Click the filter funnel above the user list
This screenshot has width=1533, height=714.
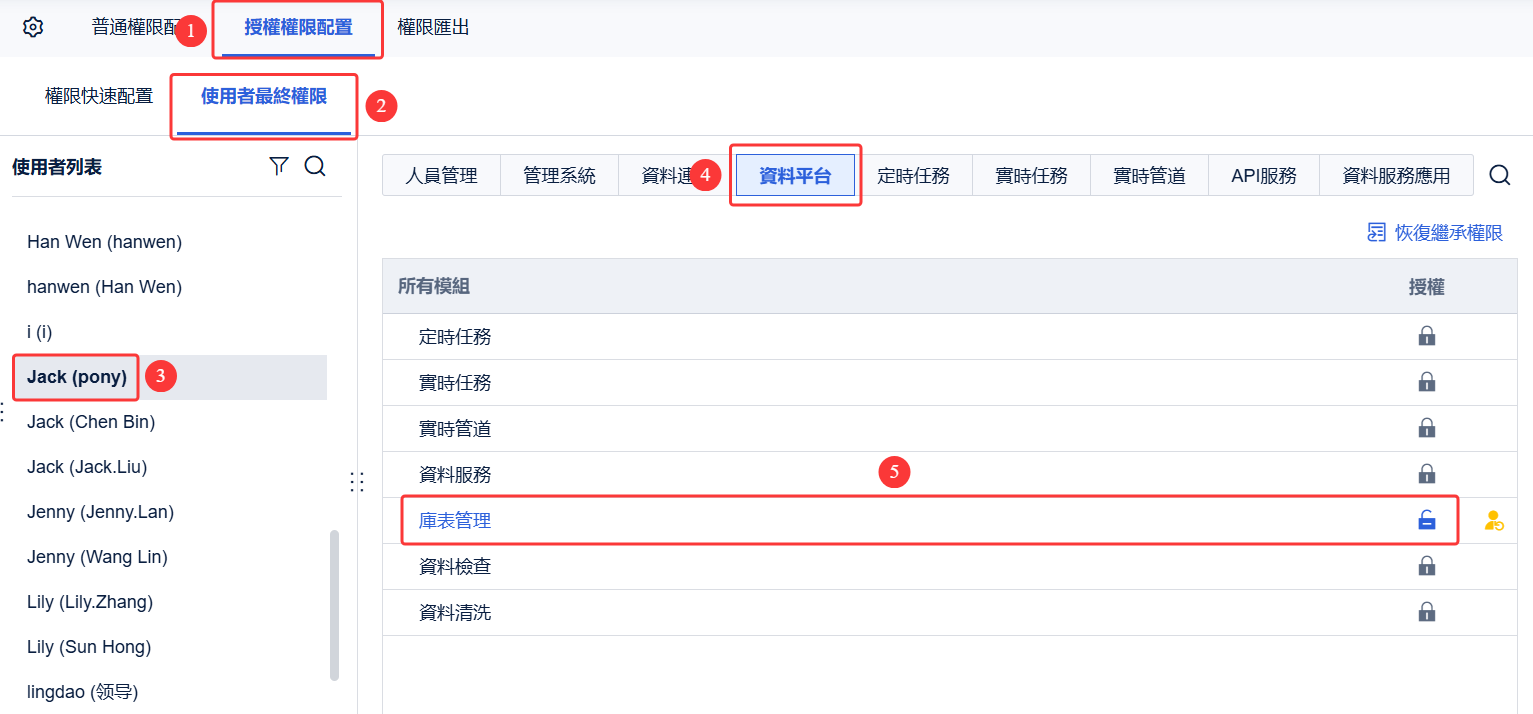(x=279, y=166)
